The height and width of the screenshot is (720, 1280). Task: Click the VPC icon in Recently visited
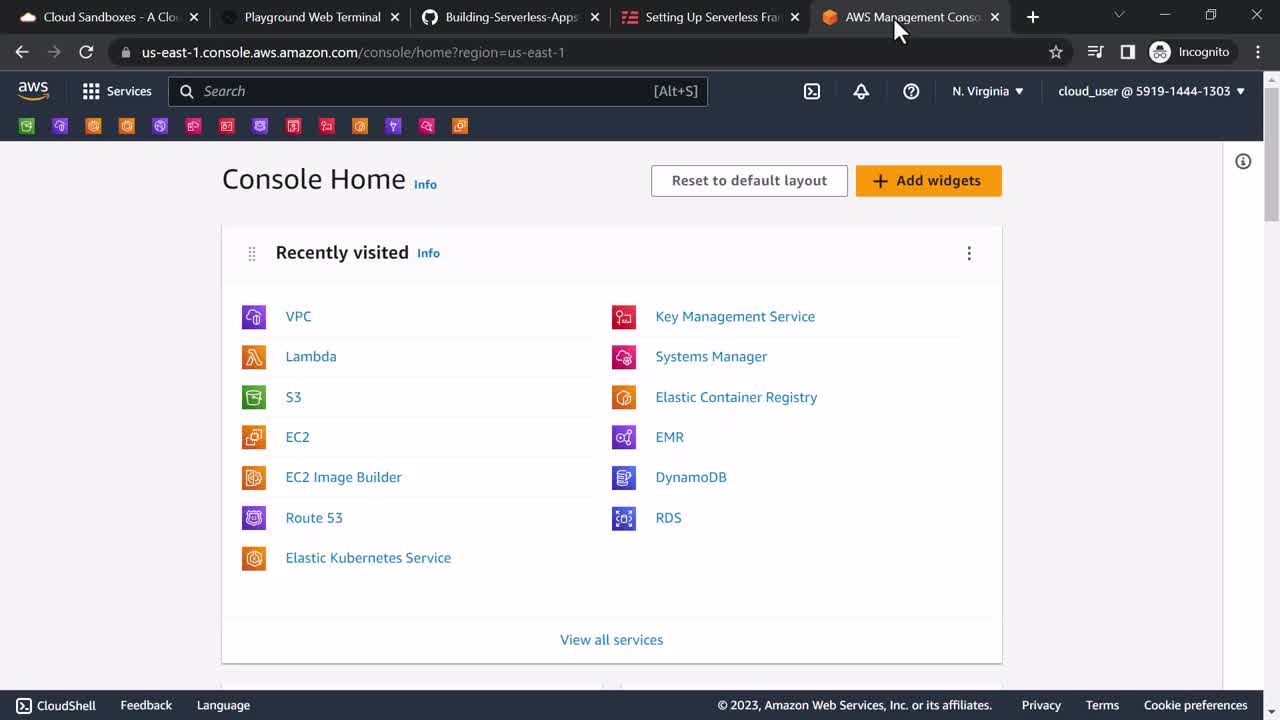254,317
